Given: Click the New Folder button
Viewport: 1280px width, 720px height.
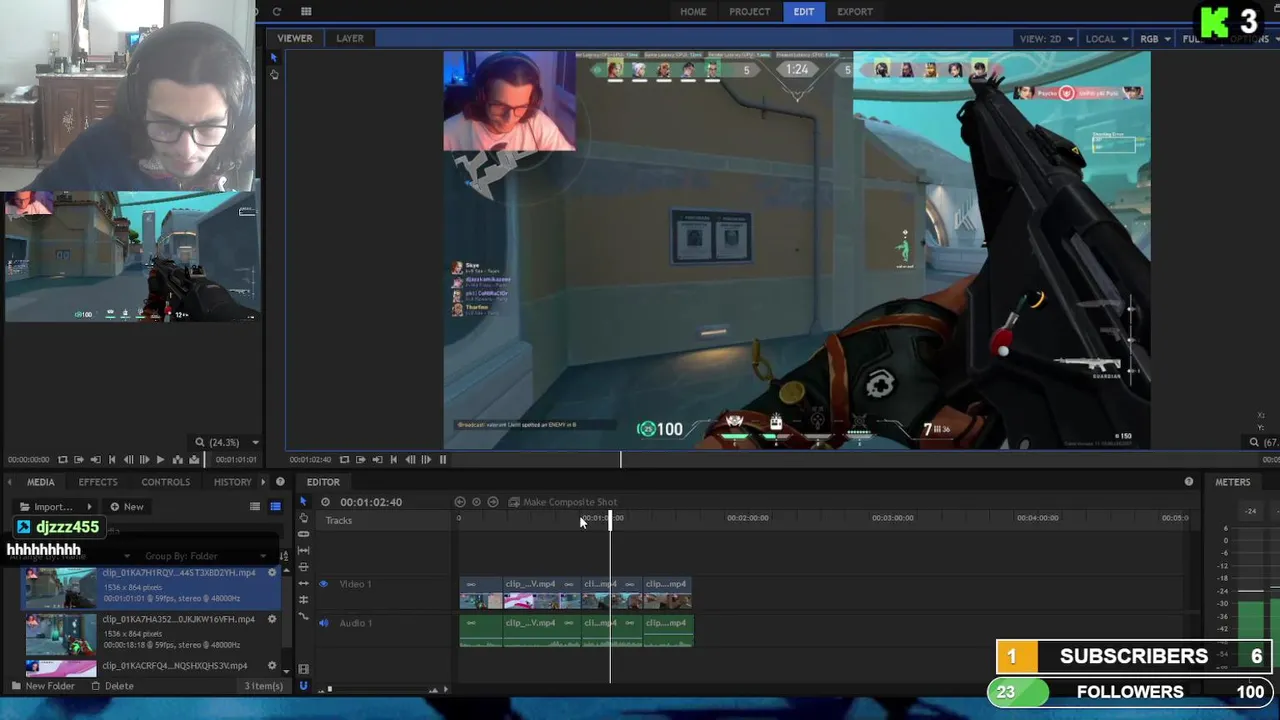Looking at the screenshot, I should 43,686.
